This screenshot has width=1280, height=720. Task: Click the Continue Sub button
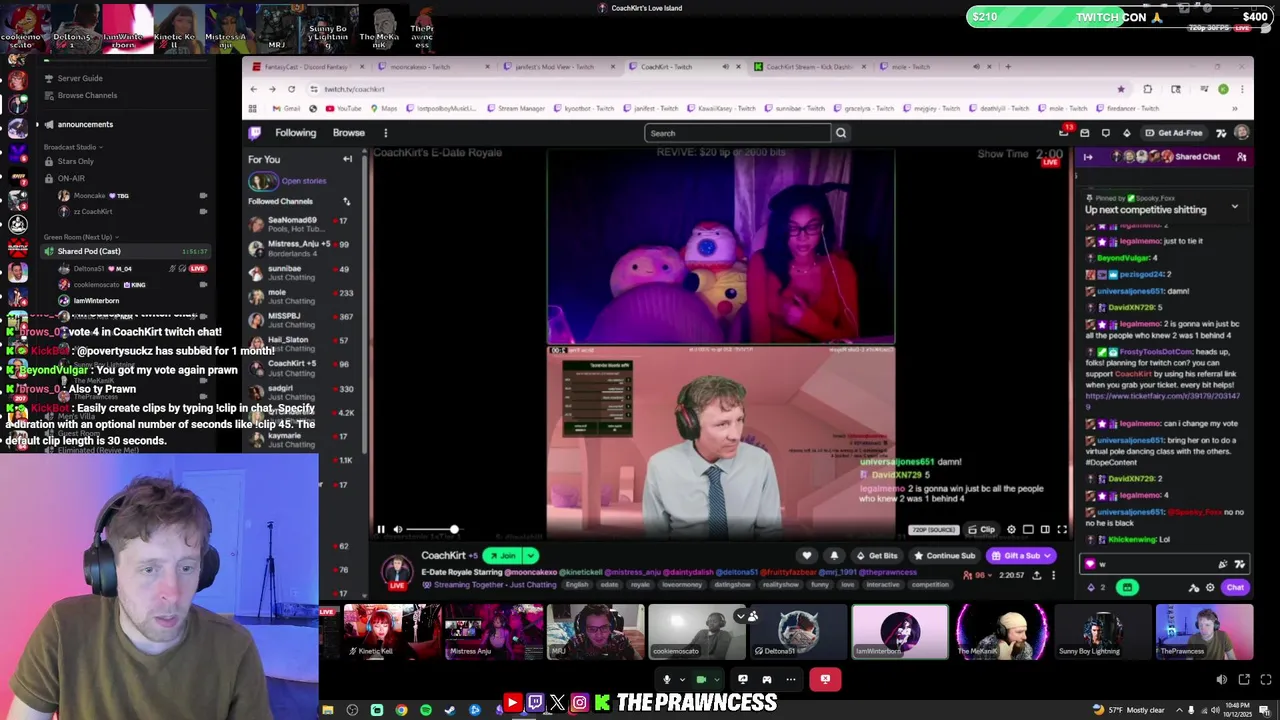pyautogui.click(x=944, y=556)
